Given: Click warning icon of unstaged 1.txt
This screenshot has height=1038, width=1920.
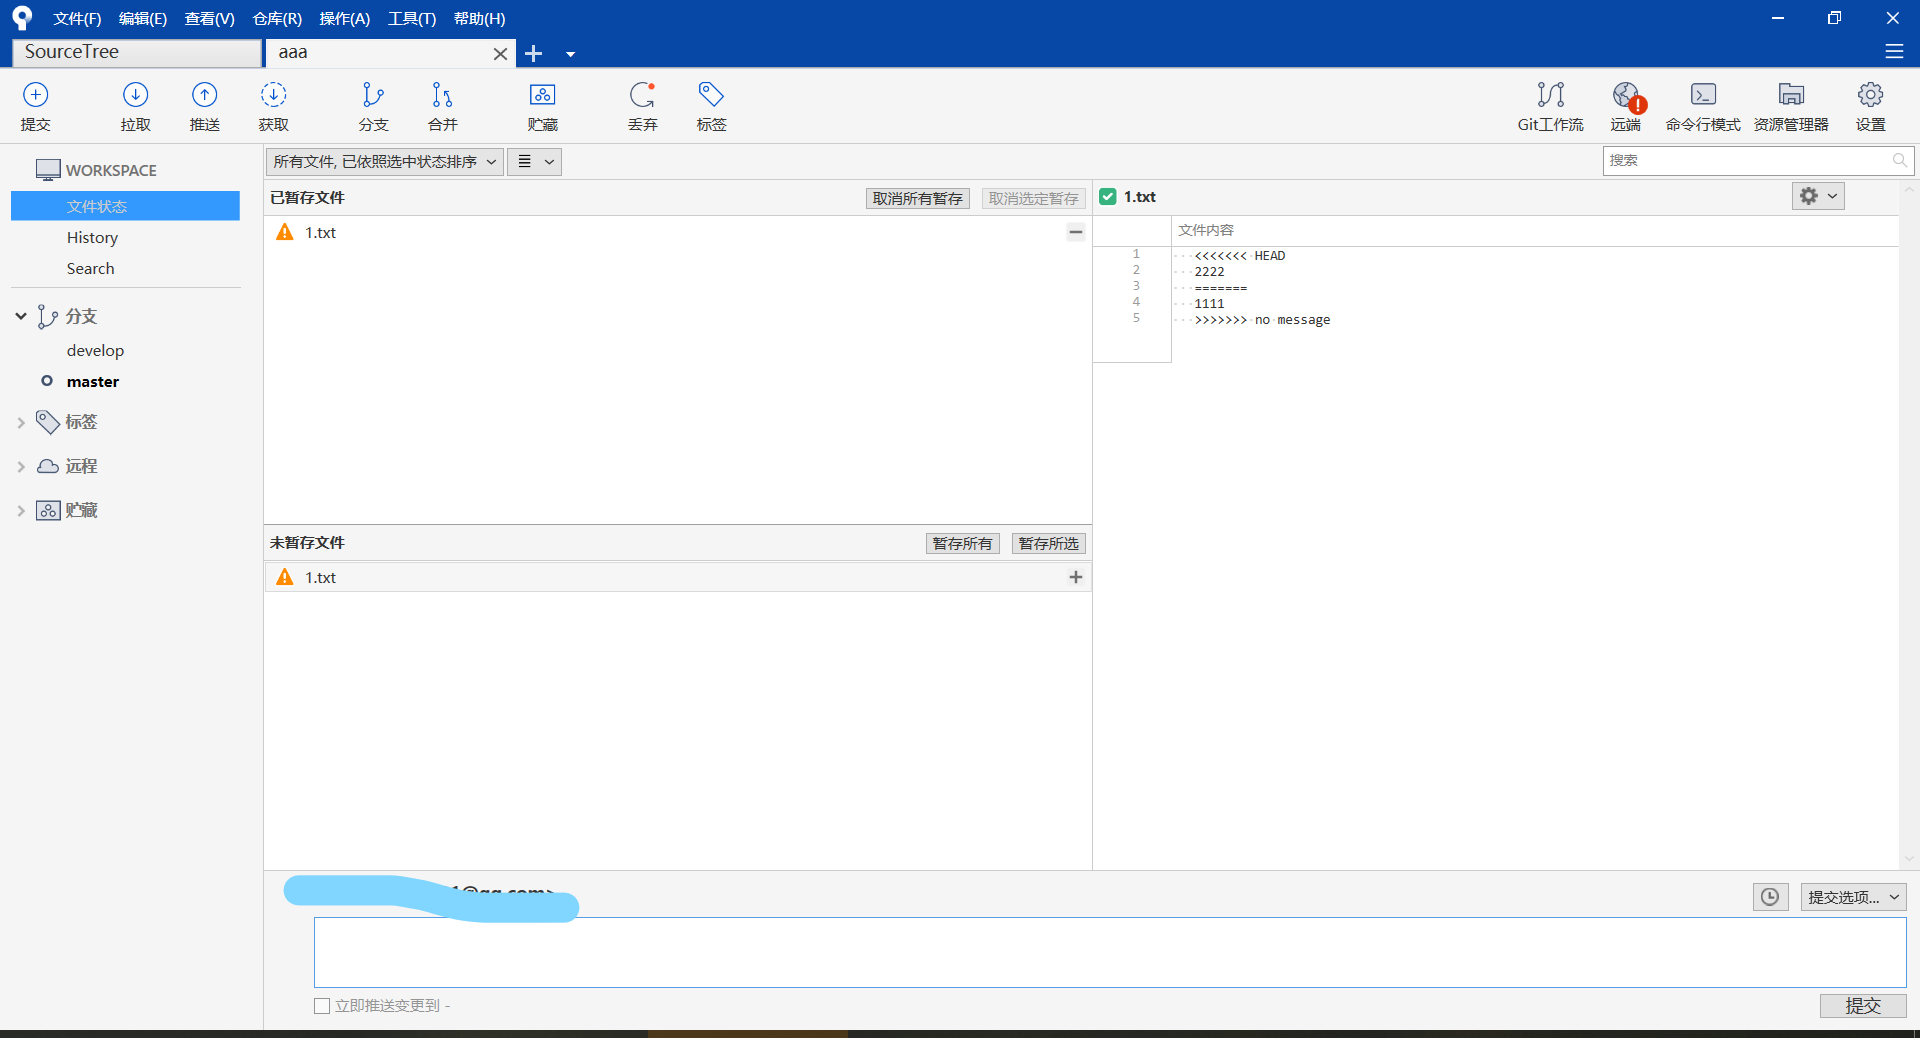Looking at the screenshot, I should (285, 577).
